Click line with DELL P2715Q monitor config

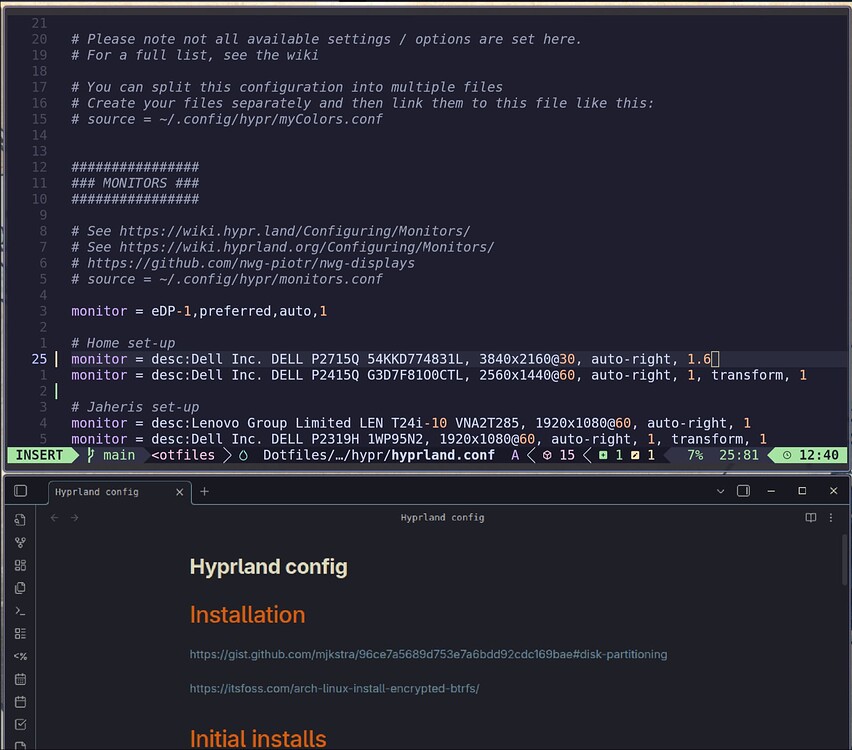(395, 359)
